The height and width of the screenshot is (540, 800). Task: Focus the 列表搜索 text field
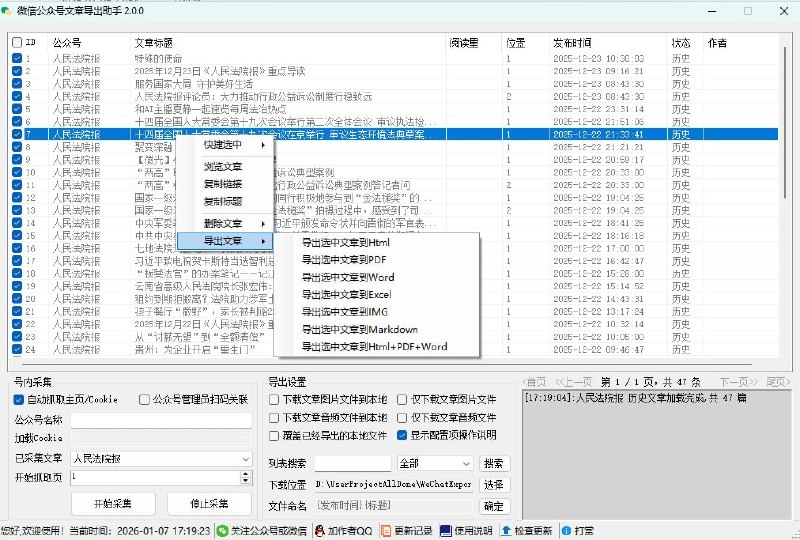pos(353,463)
